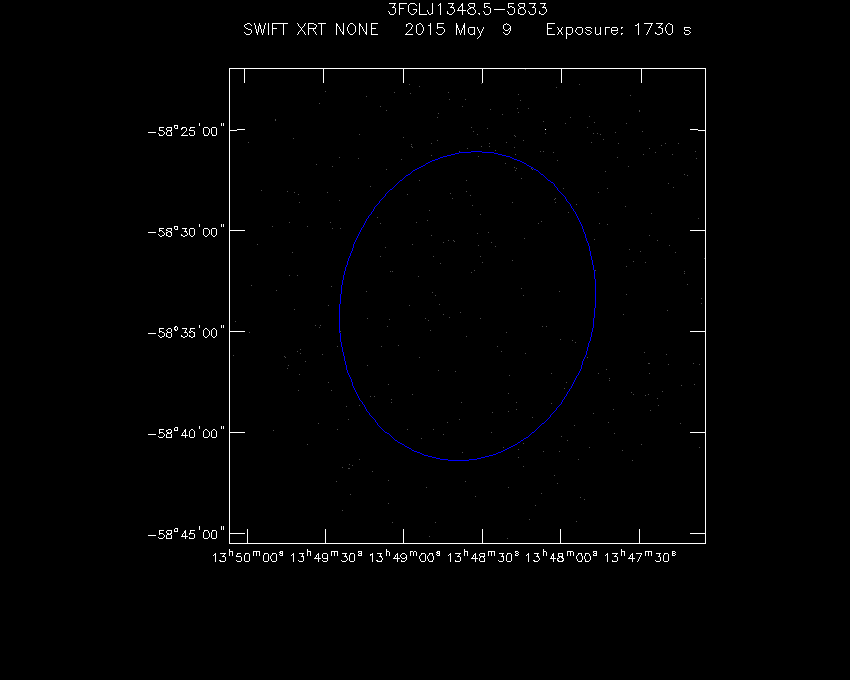Click right ascension label 13h49m30s
850x680 pixels.
coord(326,557)
